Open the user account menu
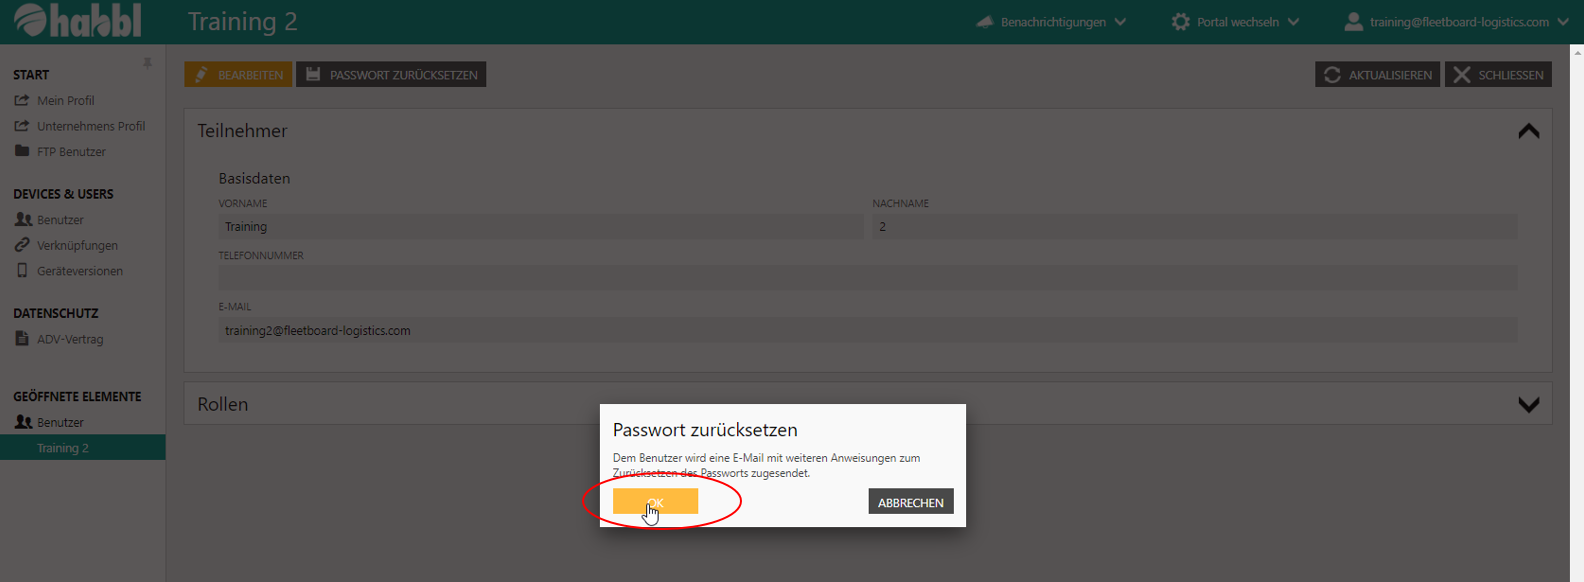This screenshot has width=1584, height=582. click(1457, 22)
